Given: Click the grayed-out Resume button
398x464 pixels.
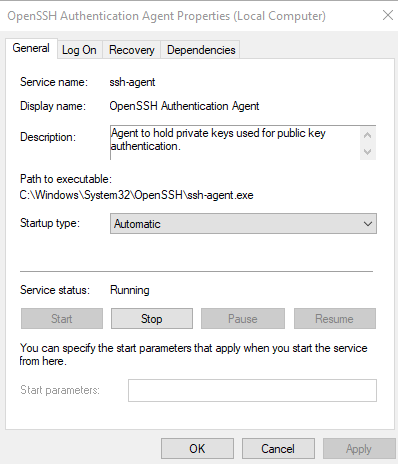Looking at the screenshot, I should (335, 319).
